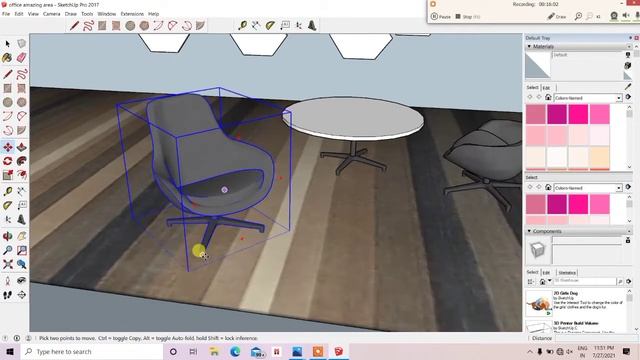Switch to Edit tab in Materials panel
640x360 pixels.
point(546,88)
